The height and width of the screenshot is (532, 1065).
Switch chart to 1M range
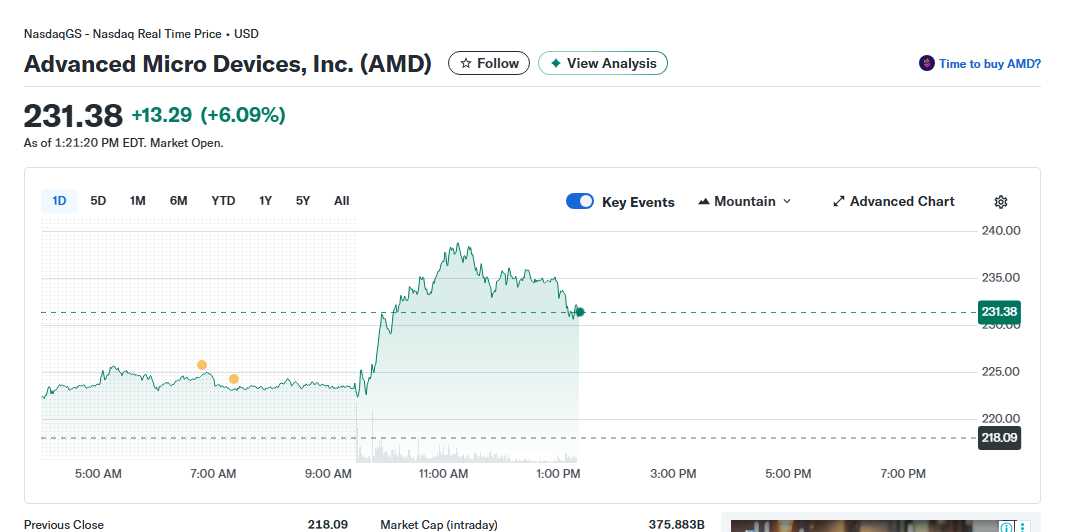[x=138, y=200]
